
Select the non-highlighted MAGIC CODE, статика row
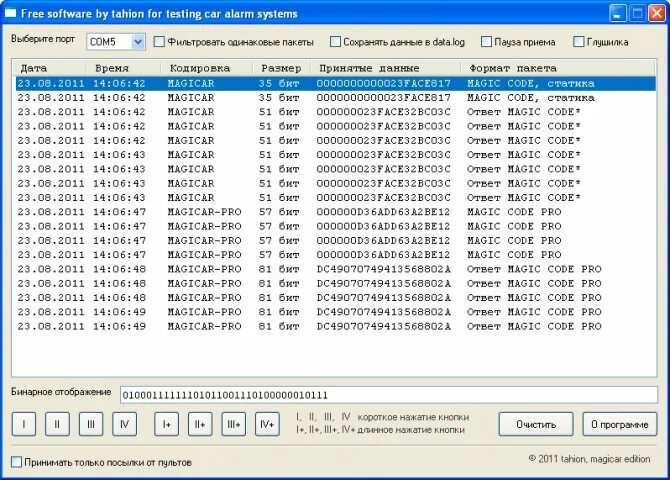tap(336, 97)
